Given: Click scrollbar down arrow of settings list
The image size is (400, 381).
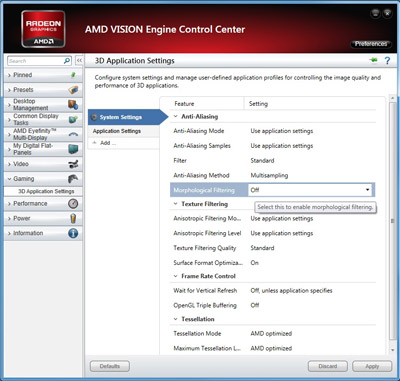Looking at the screenshot, I should [393, 350].
